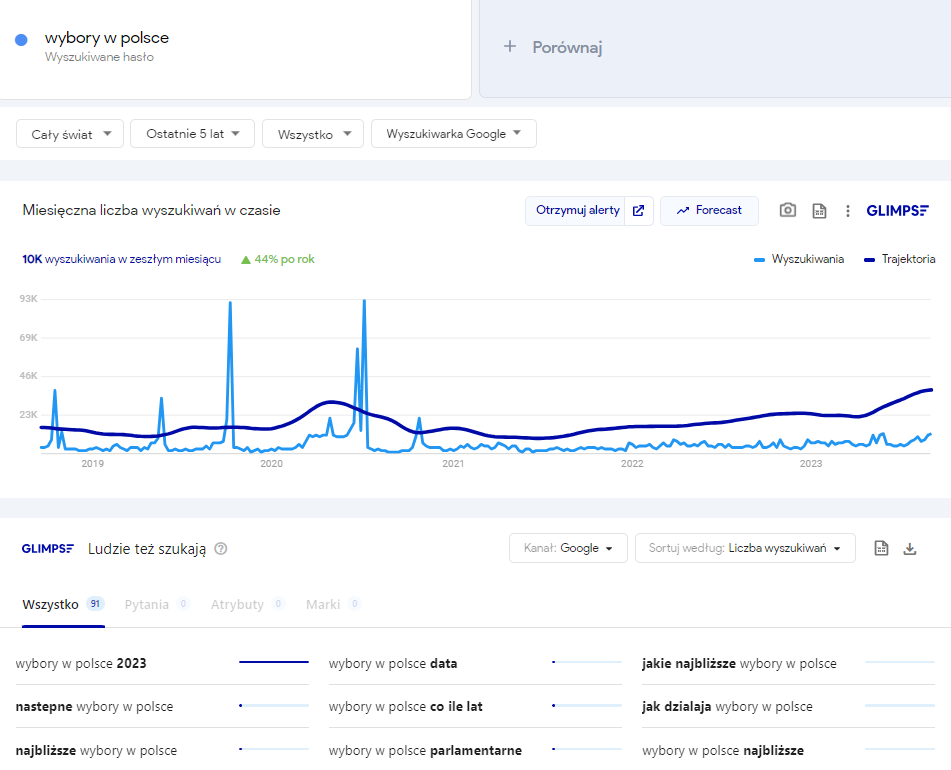Switch to the Atrybuty tab
Image resolution: width=951 pixels, height=770 pixels.
click(x=248, y=604)
